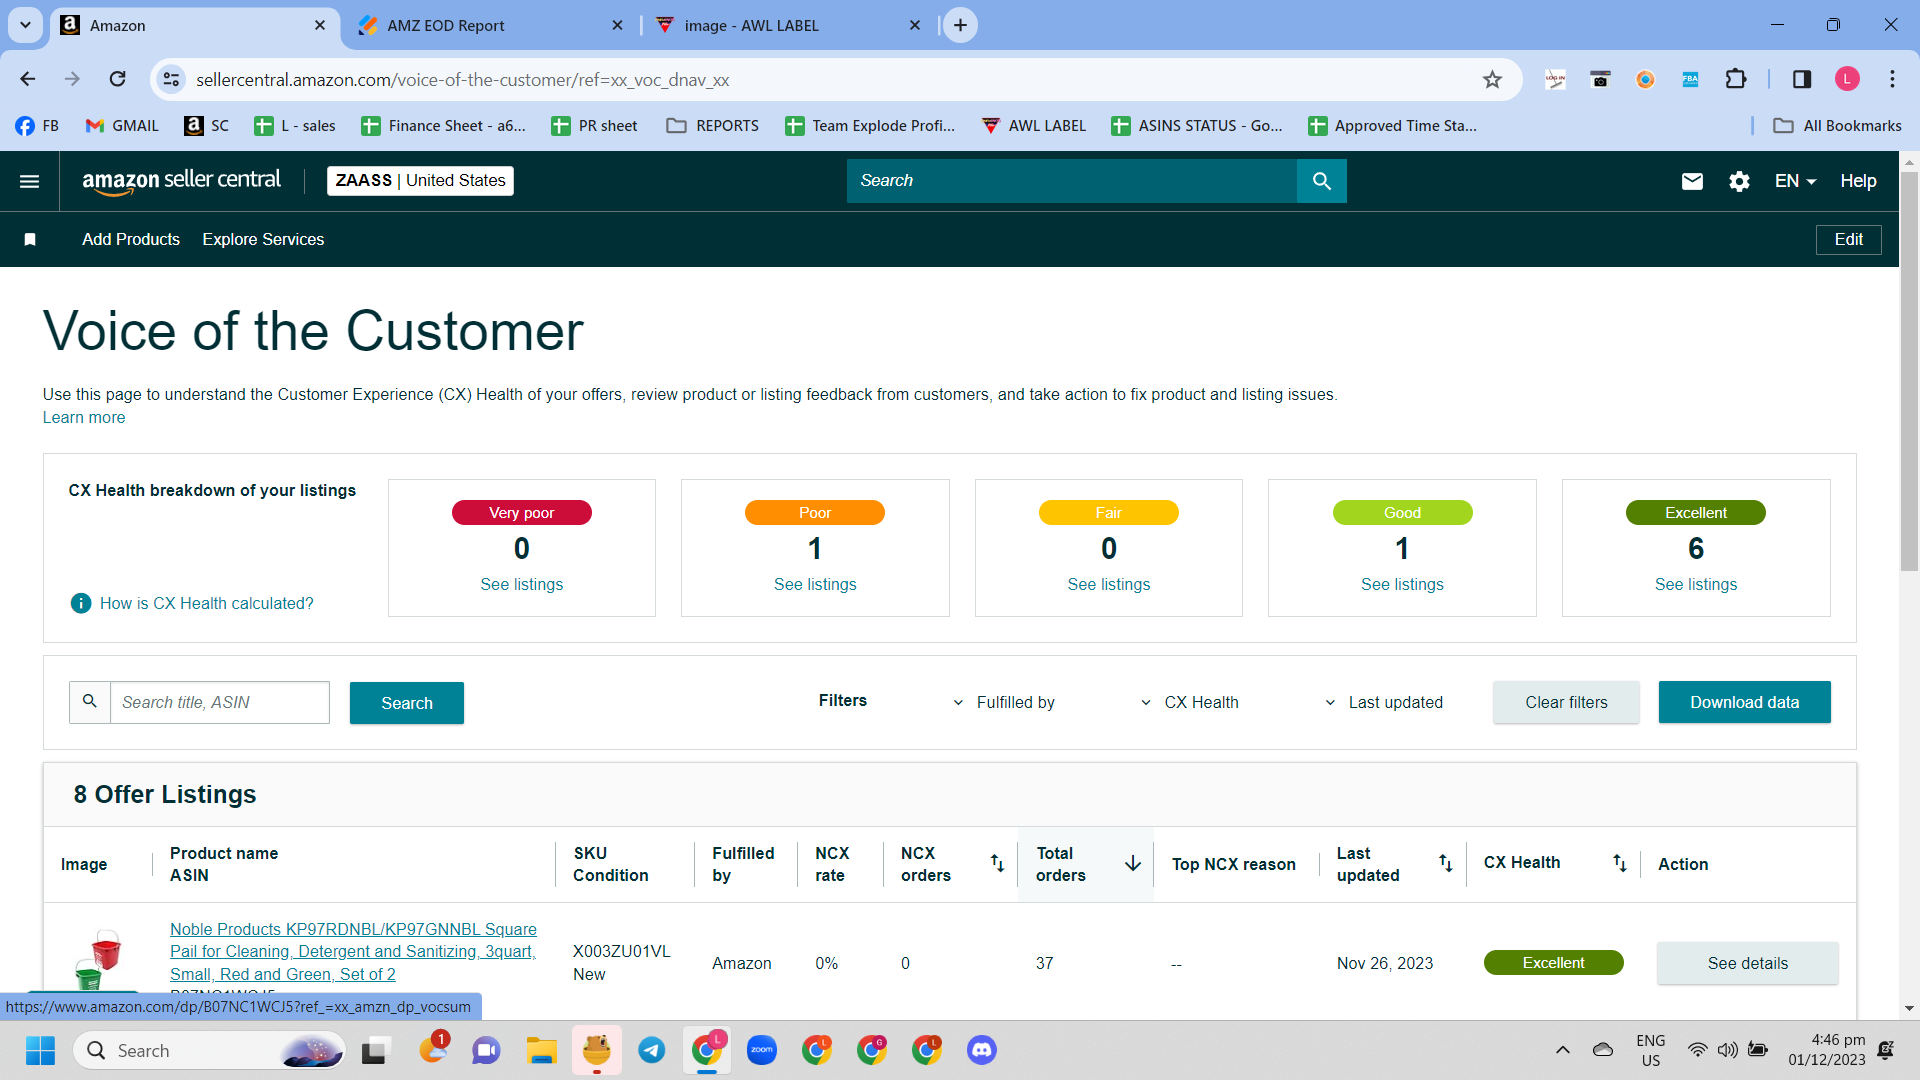1920x1080 pixels.
Task: Expand the Last updated filter dropdown
Action: coord(1384,702)
